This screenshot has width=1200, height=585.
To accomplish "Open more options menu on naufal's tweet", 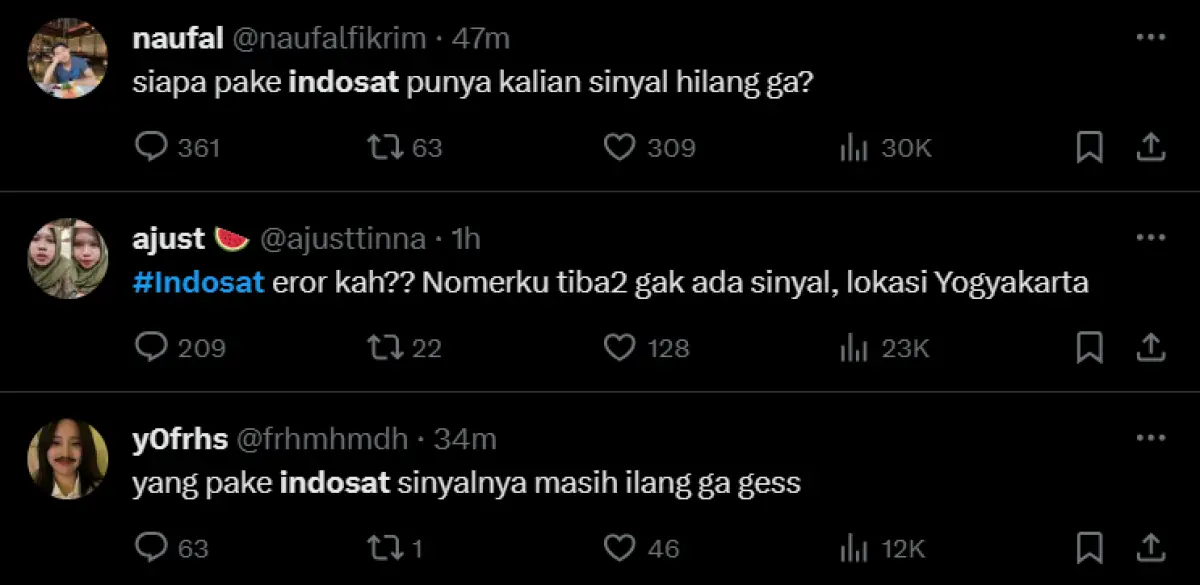I will [1148, 35].
